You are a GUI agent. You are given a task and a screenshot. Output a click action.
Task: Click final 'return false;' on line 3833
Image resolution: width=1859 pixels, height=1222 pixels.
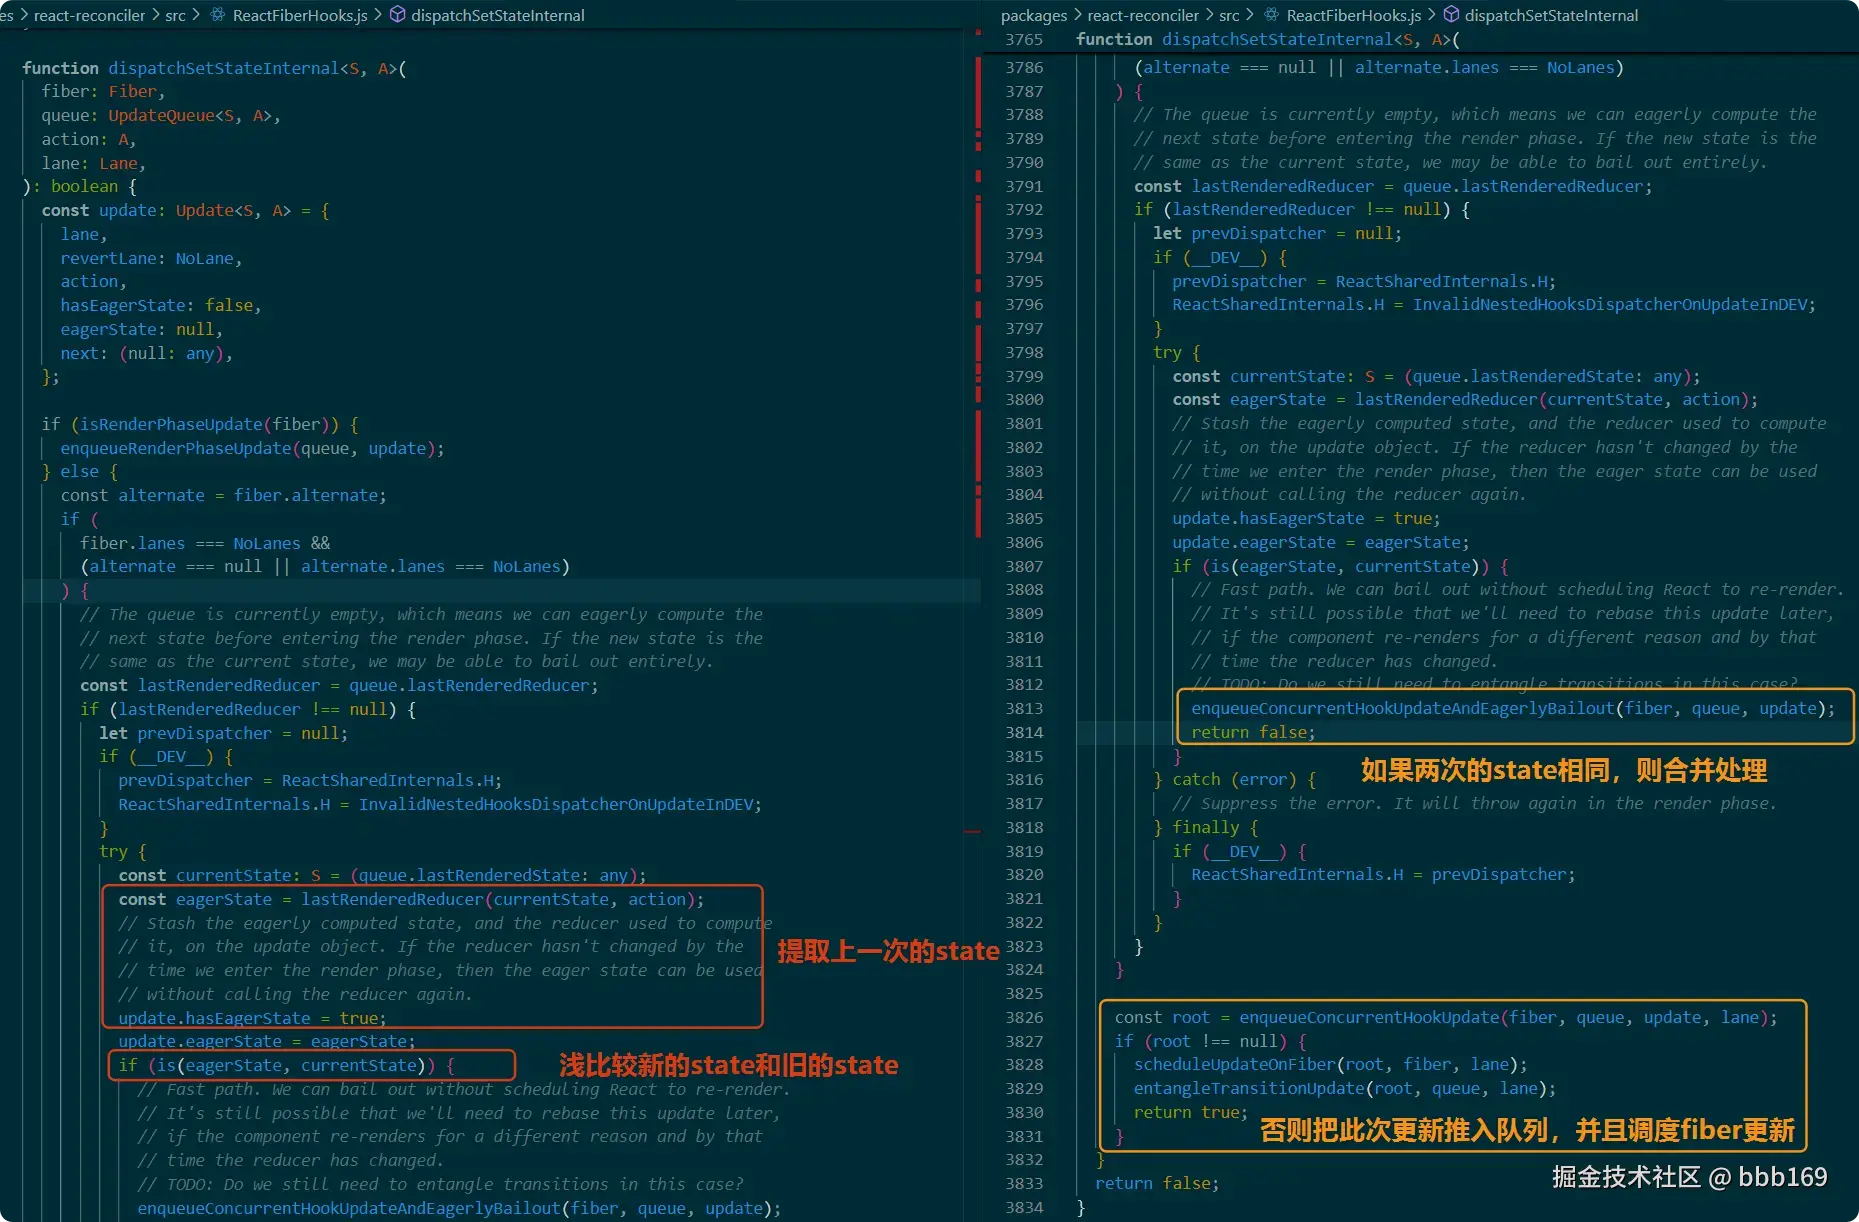pos(1157,1183)
